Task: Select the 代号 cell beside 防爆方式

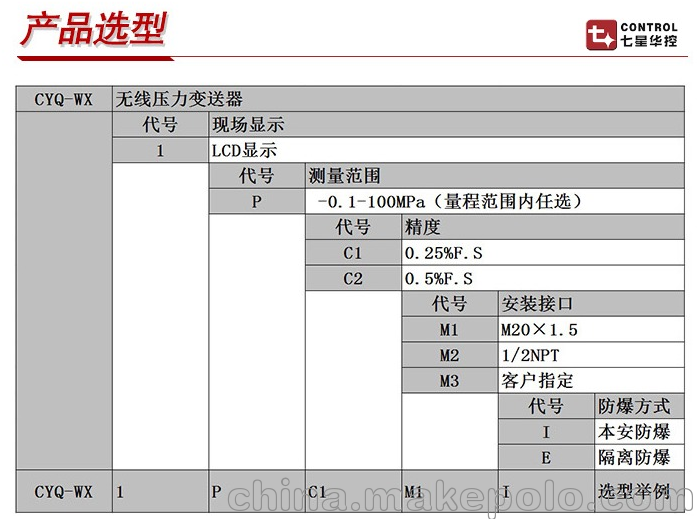Action: [x=546, y=406]
